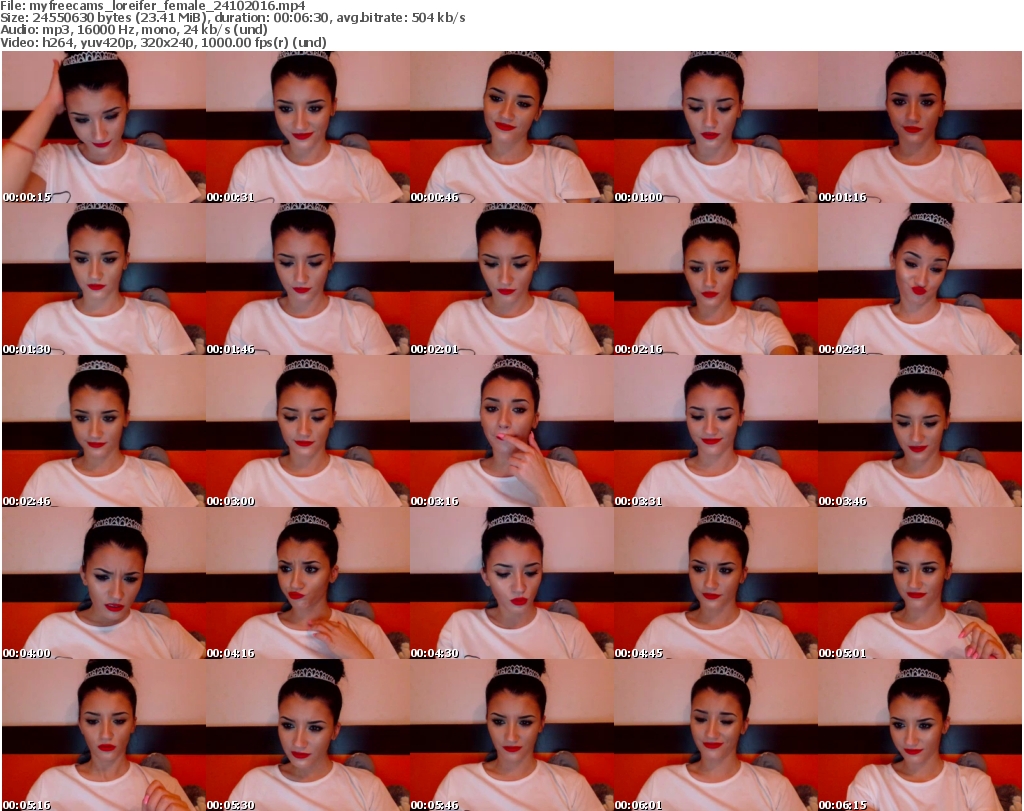
Task: Click the 'Size: 24550630 bytes' info line
Action: pos(232,18)
